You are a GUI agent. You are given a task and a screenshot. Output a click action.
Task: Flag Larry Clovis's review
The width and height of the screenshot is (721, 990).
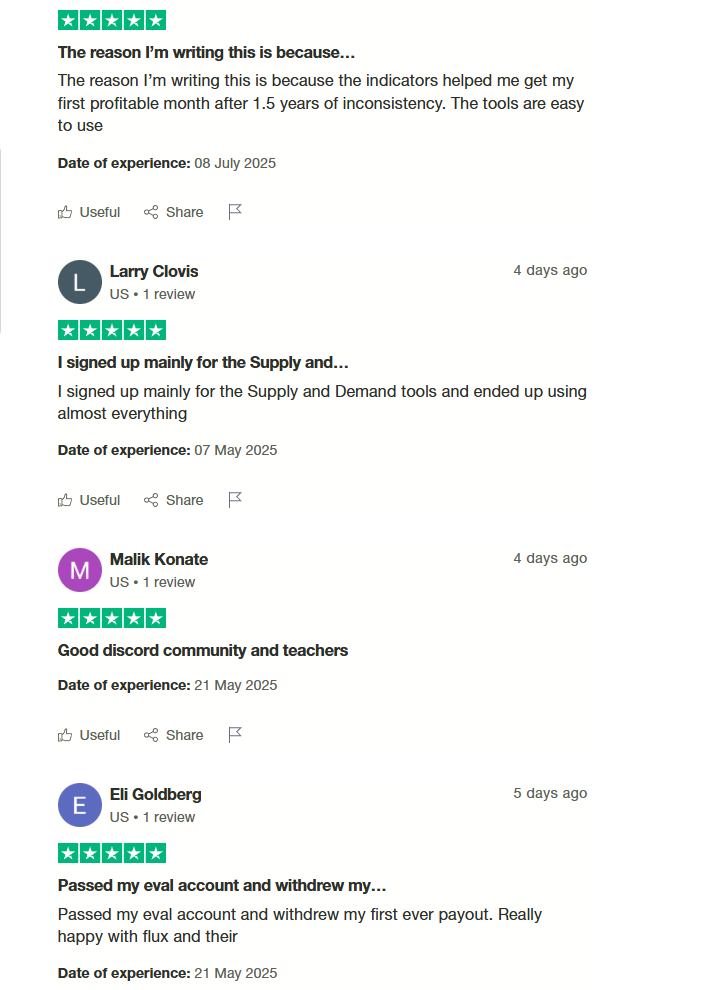pos(235,499)
